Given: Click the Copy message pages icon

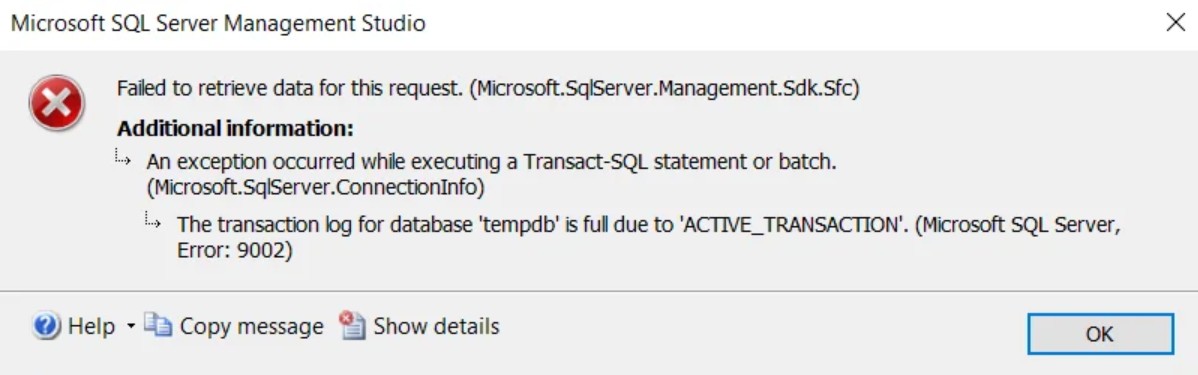Looking at the screenshot, I should [x=158, y=325].
